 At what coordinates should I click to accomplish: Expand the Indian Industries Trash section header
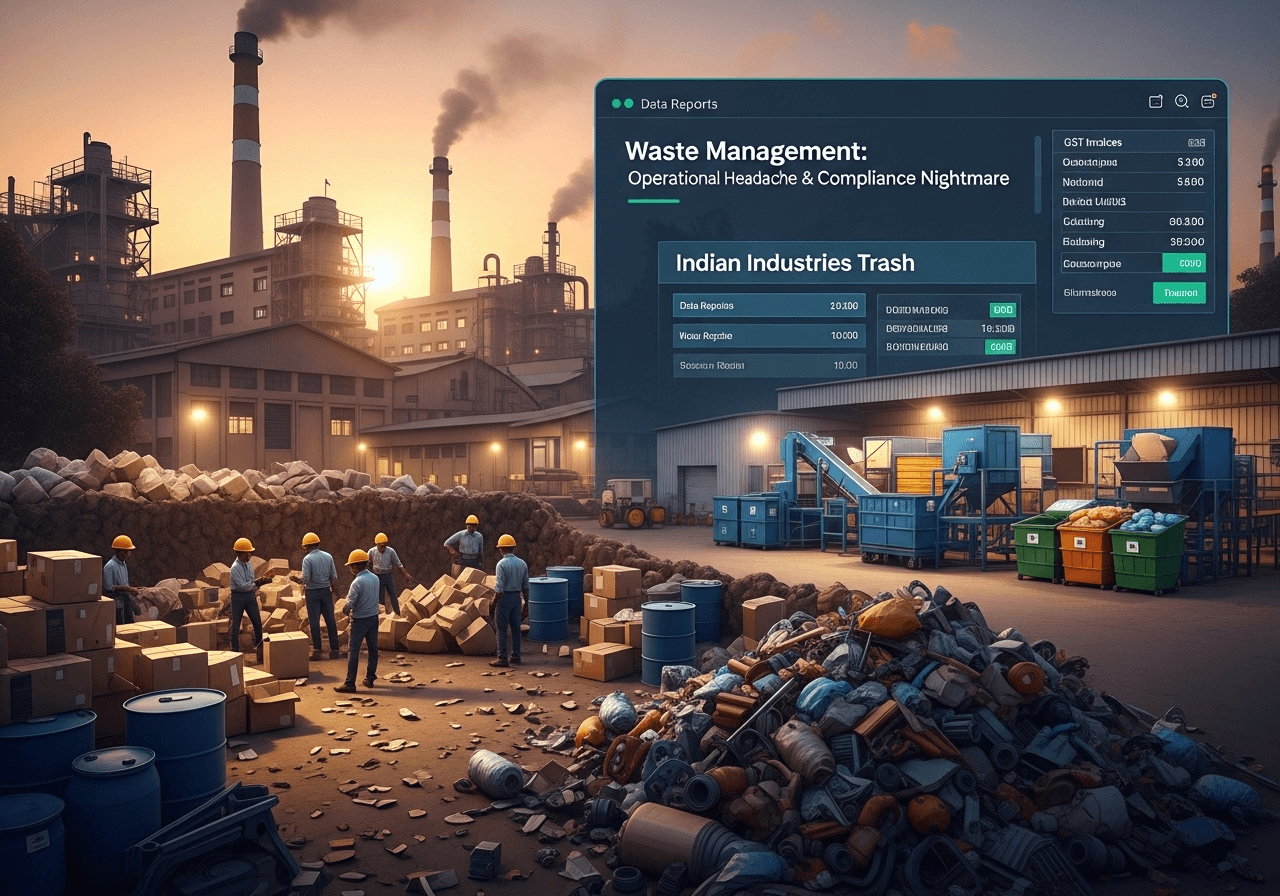[x=846, y=263]
